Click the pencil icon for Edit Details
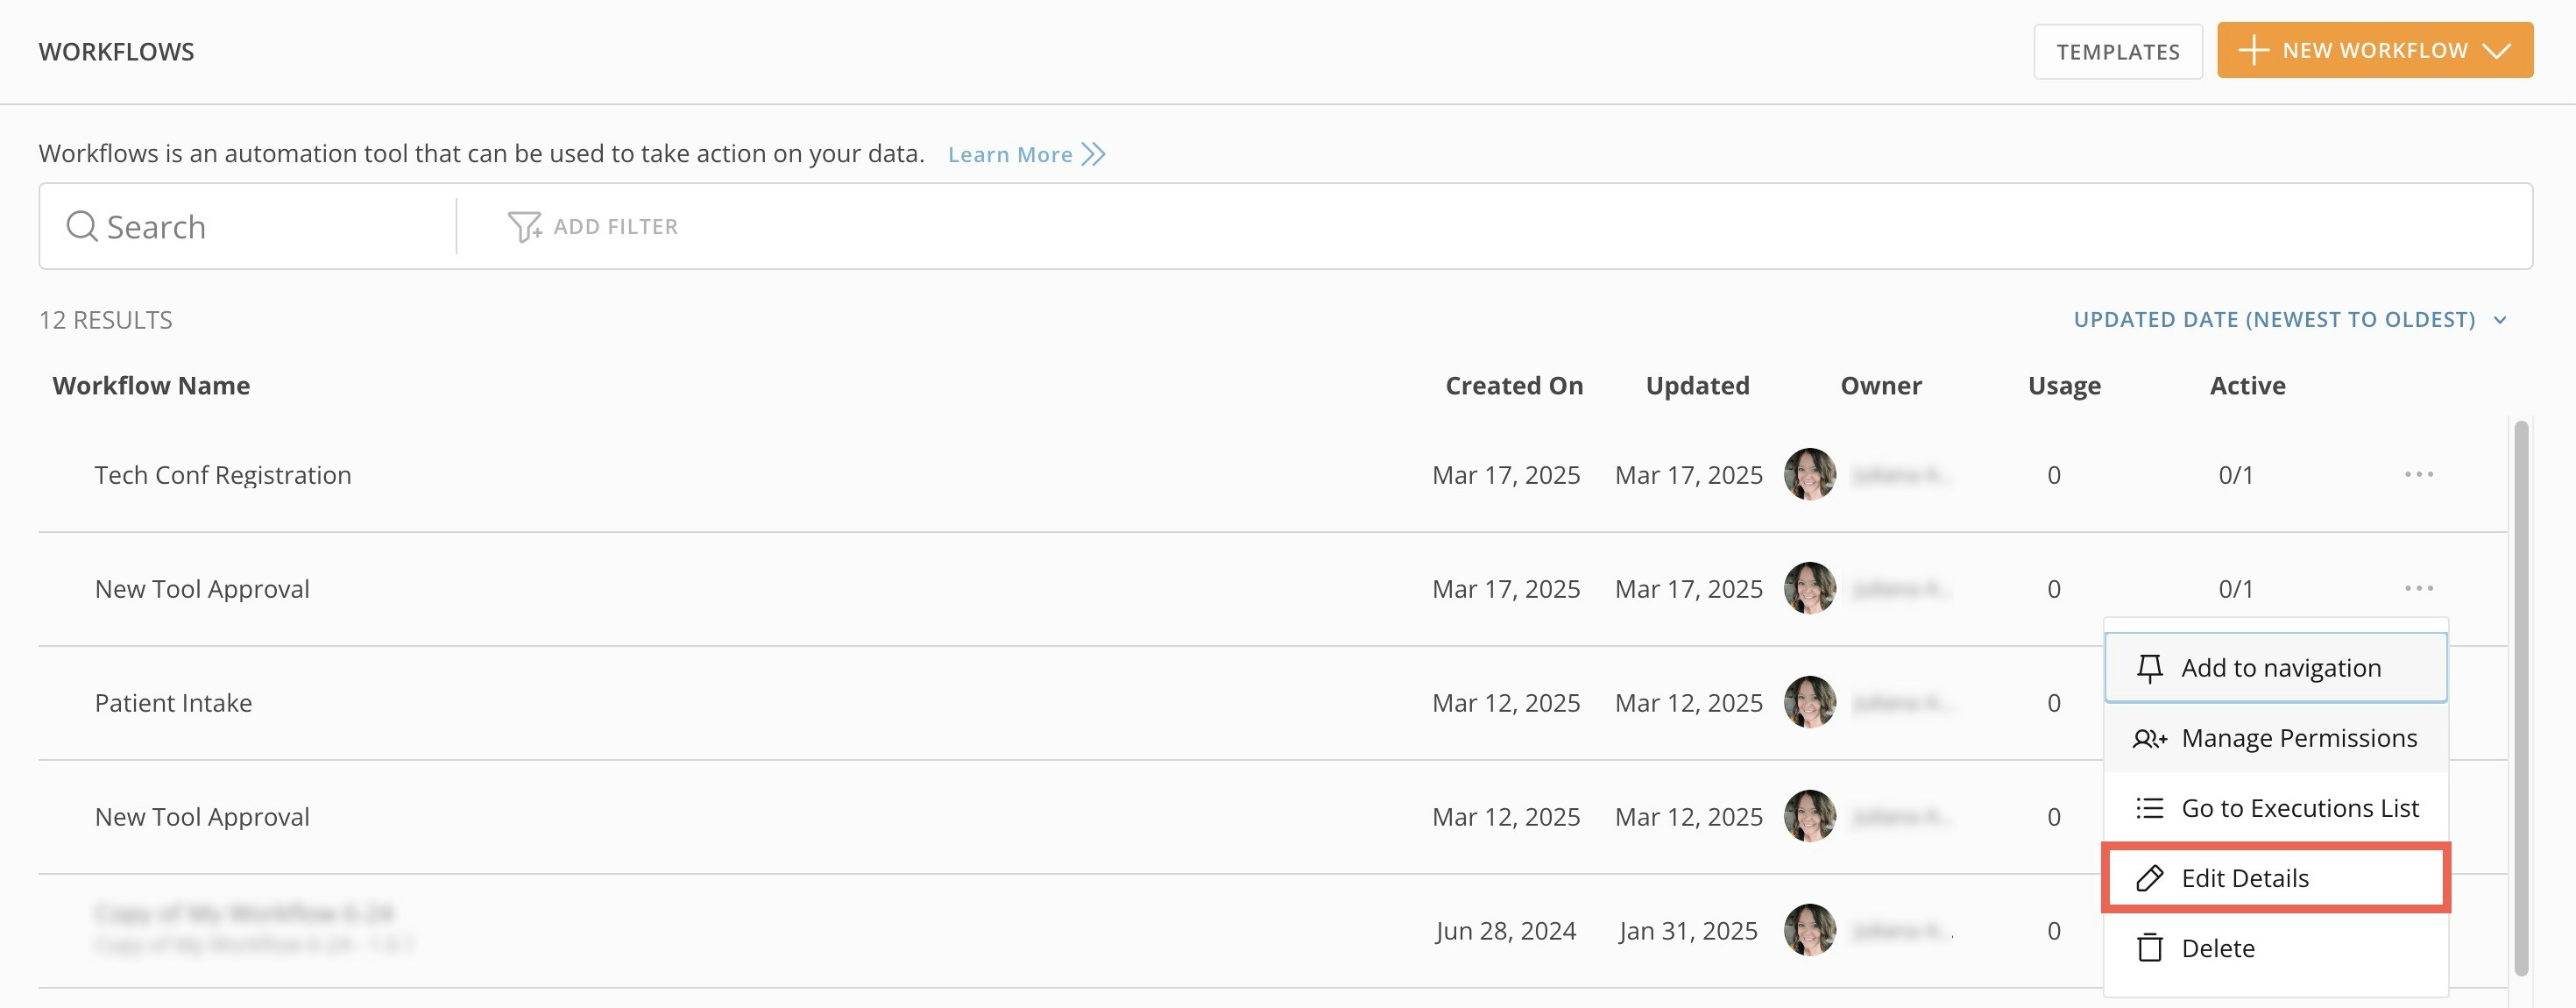This screenshot has height=1008, width=2576. tap(2149, 878)
